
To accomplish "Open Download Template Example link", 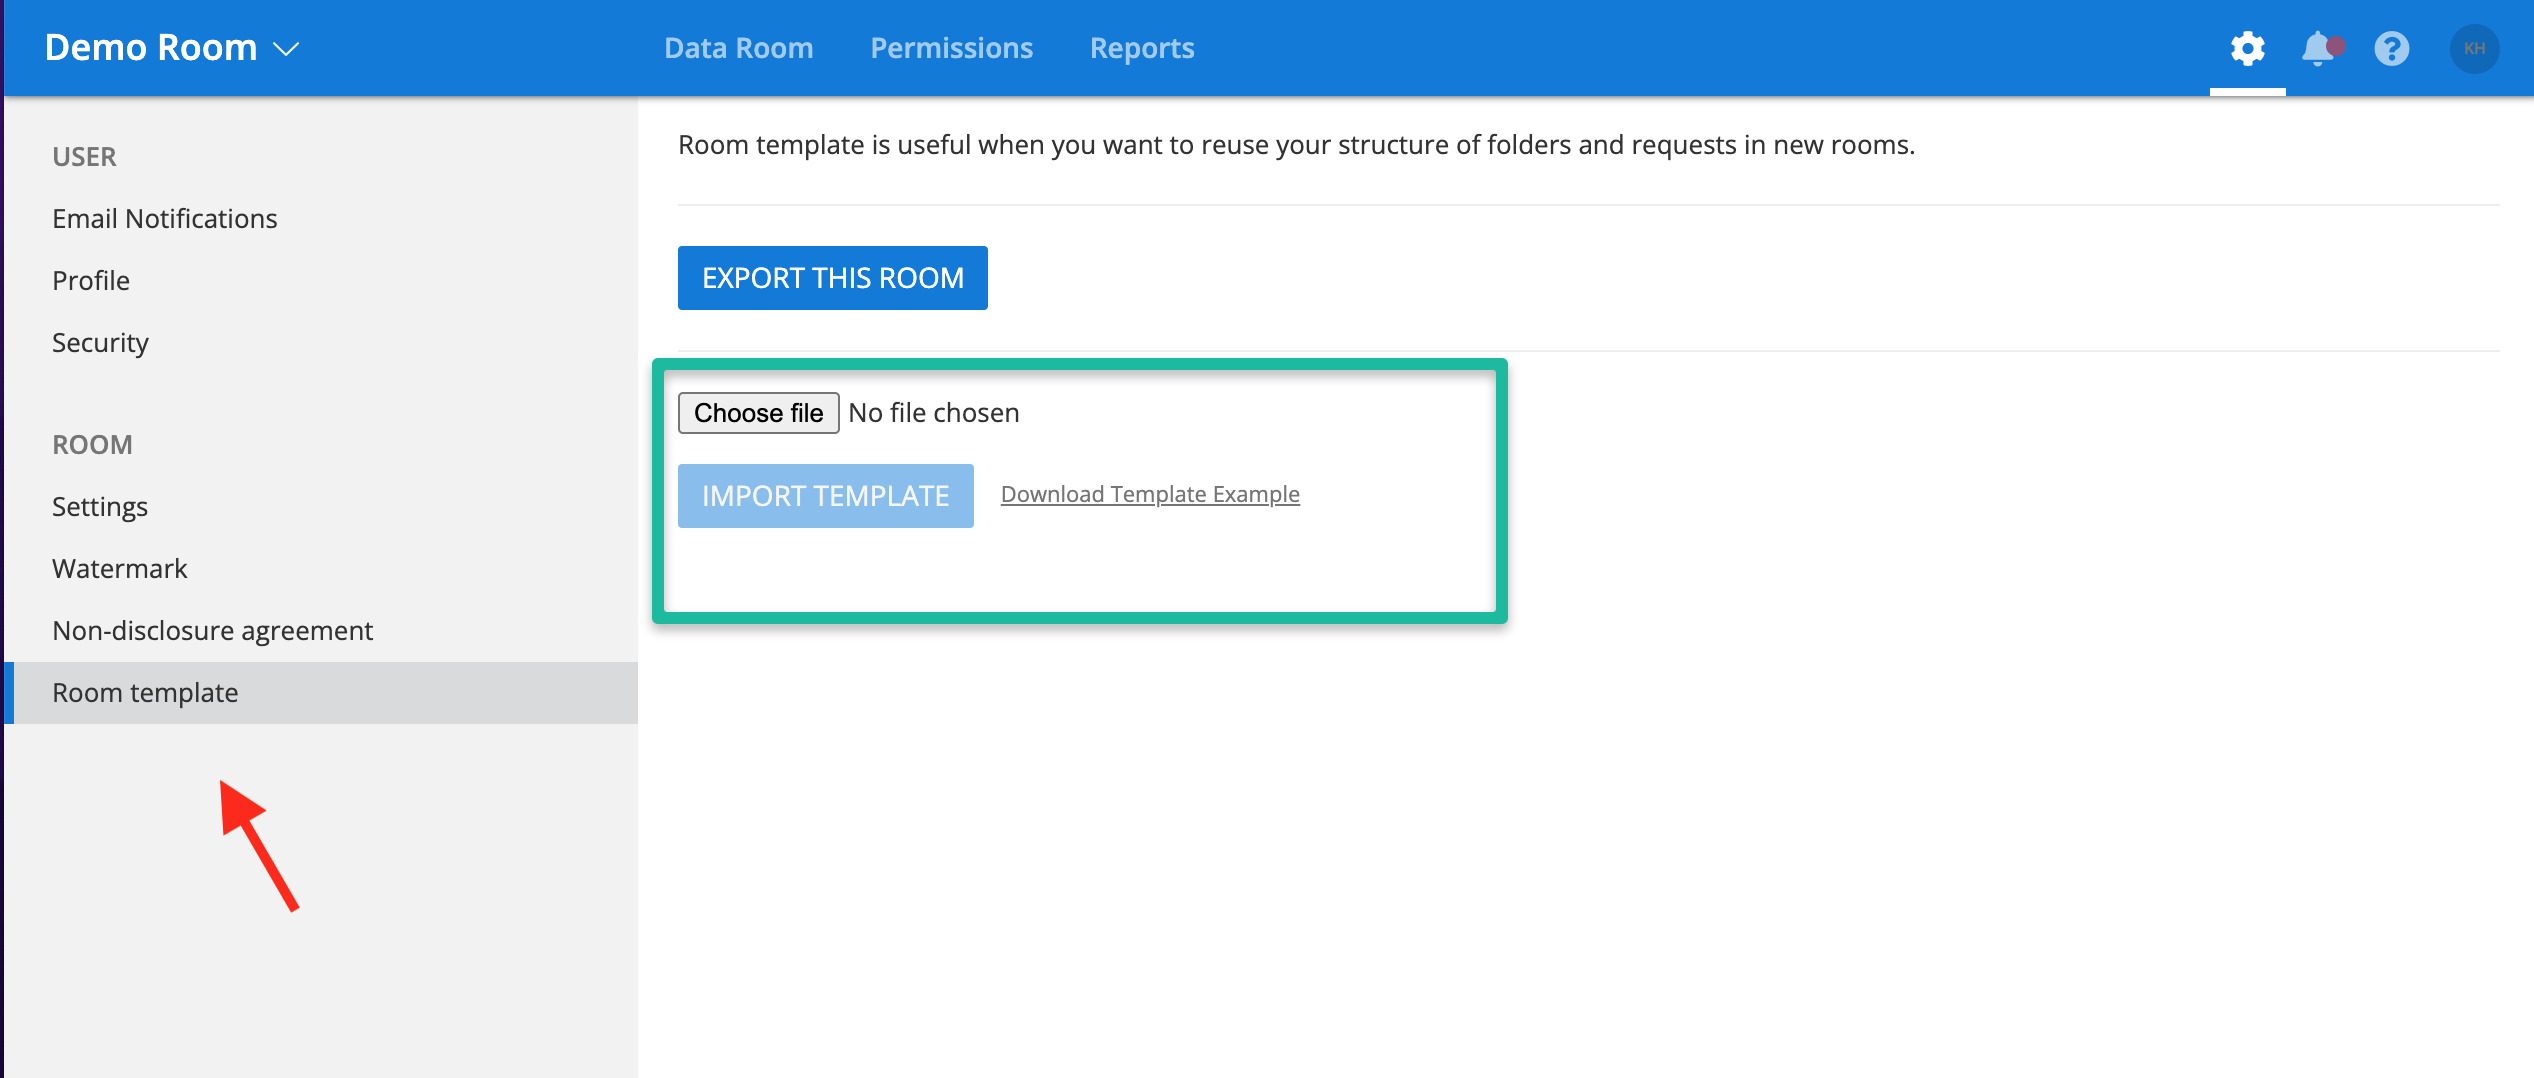I will click(x=1149, y=493).
